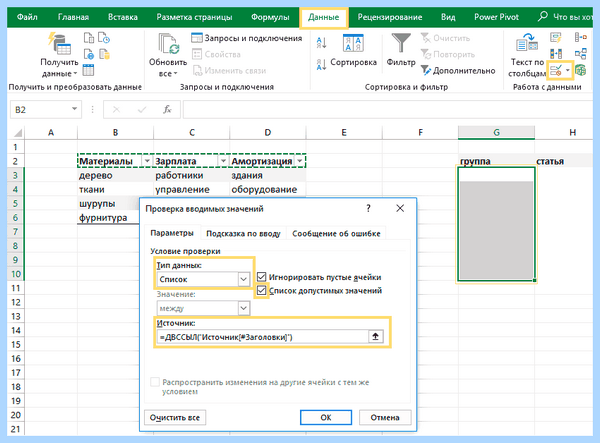Select cell with text оборудование
Viewport: 600px width, 443px height.
point(267,189)
